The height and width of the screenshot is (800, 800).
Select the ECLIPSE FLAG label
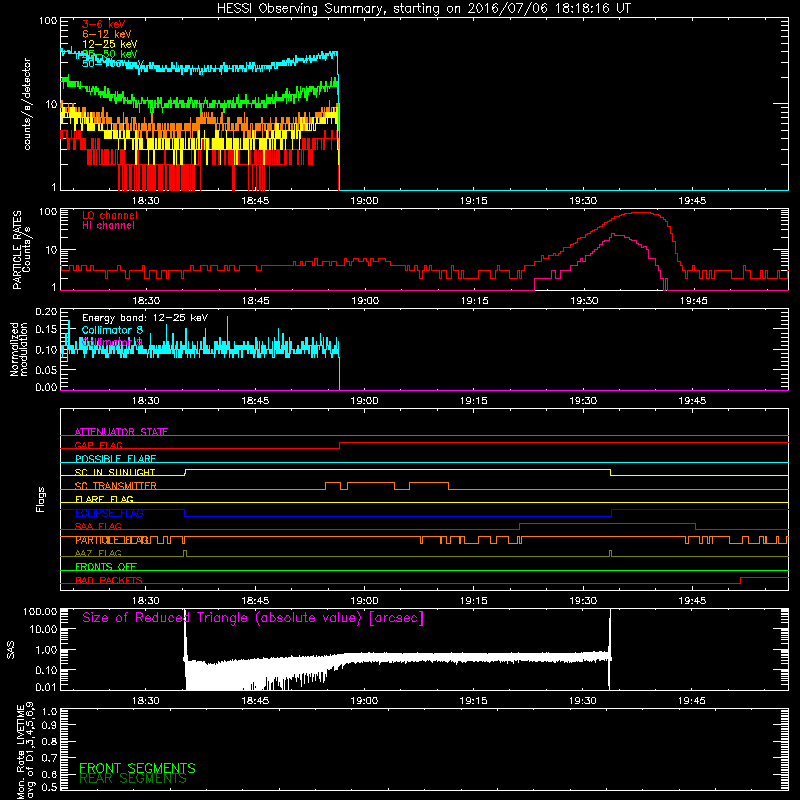[x=109, y=513]
